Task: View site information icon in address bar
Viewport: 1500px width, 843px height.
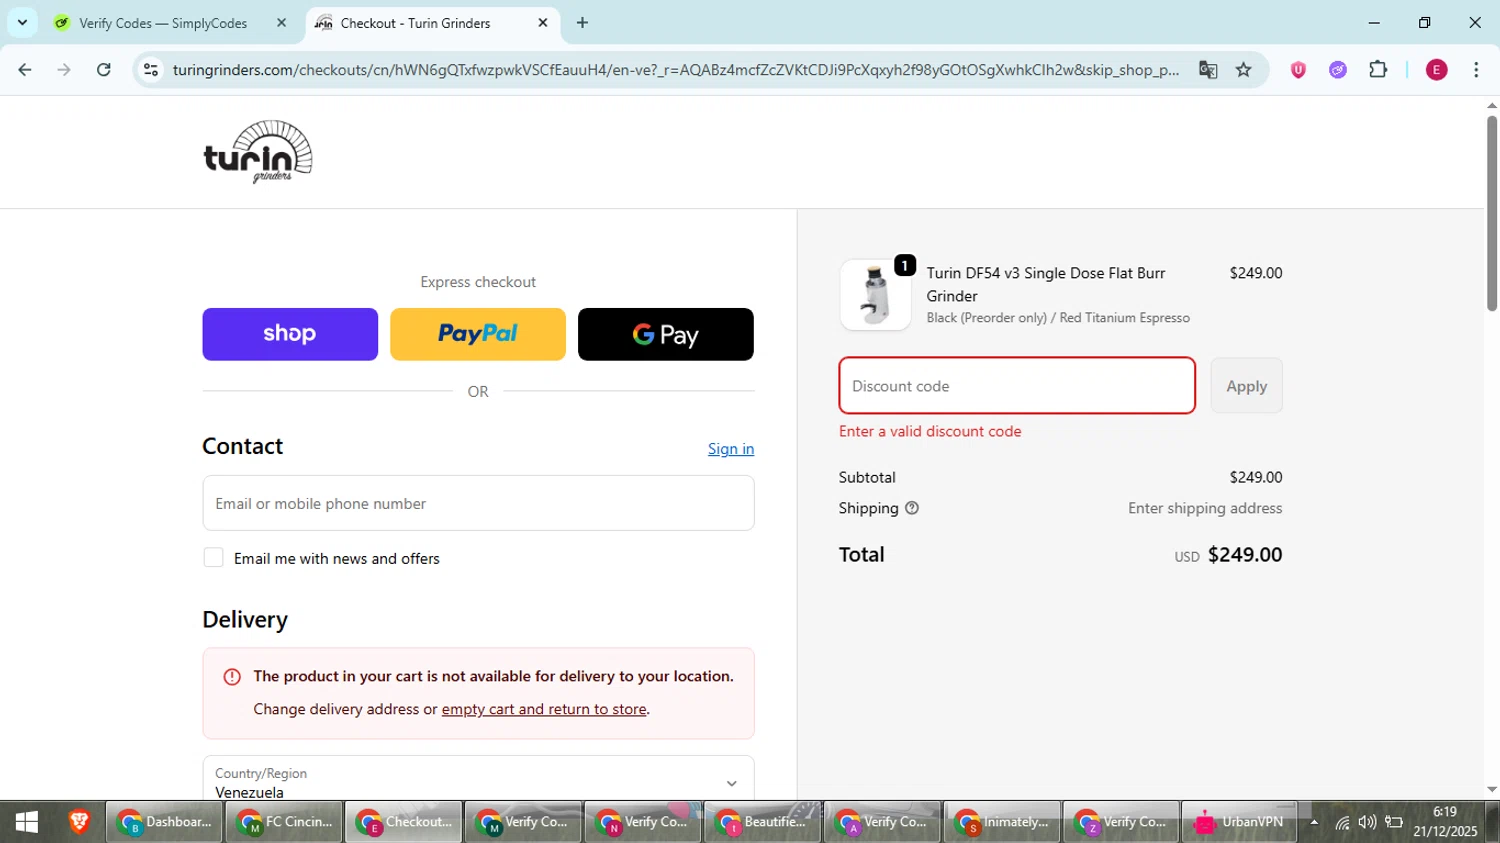Action: (x=151, y=70)
